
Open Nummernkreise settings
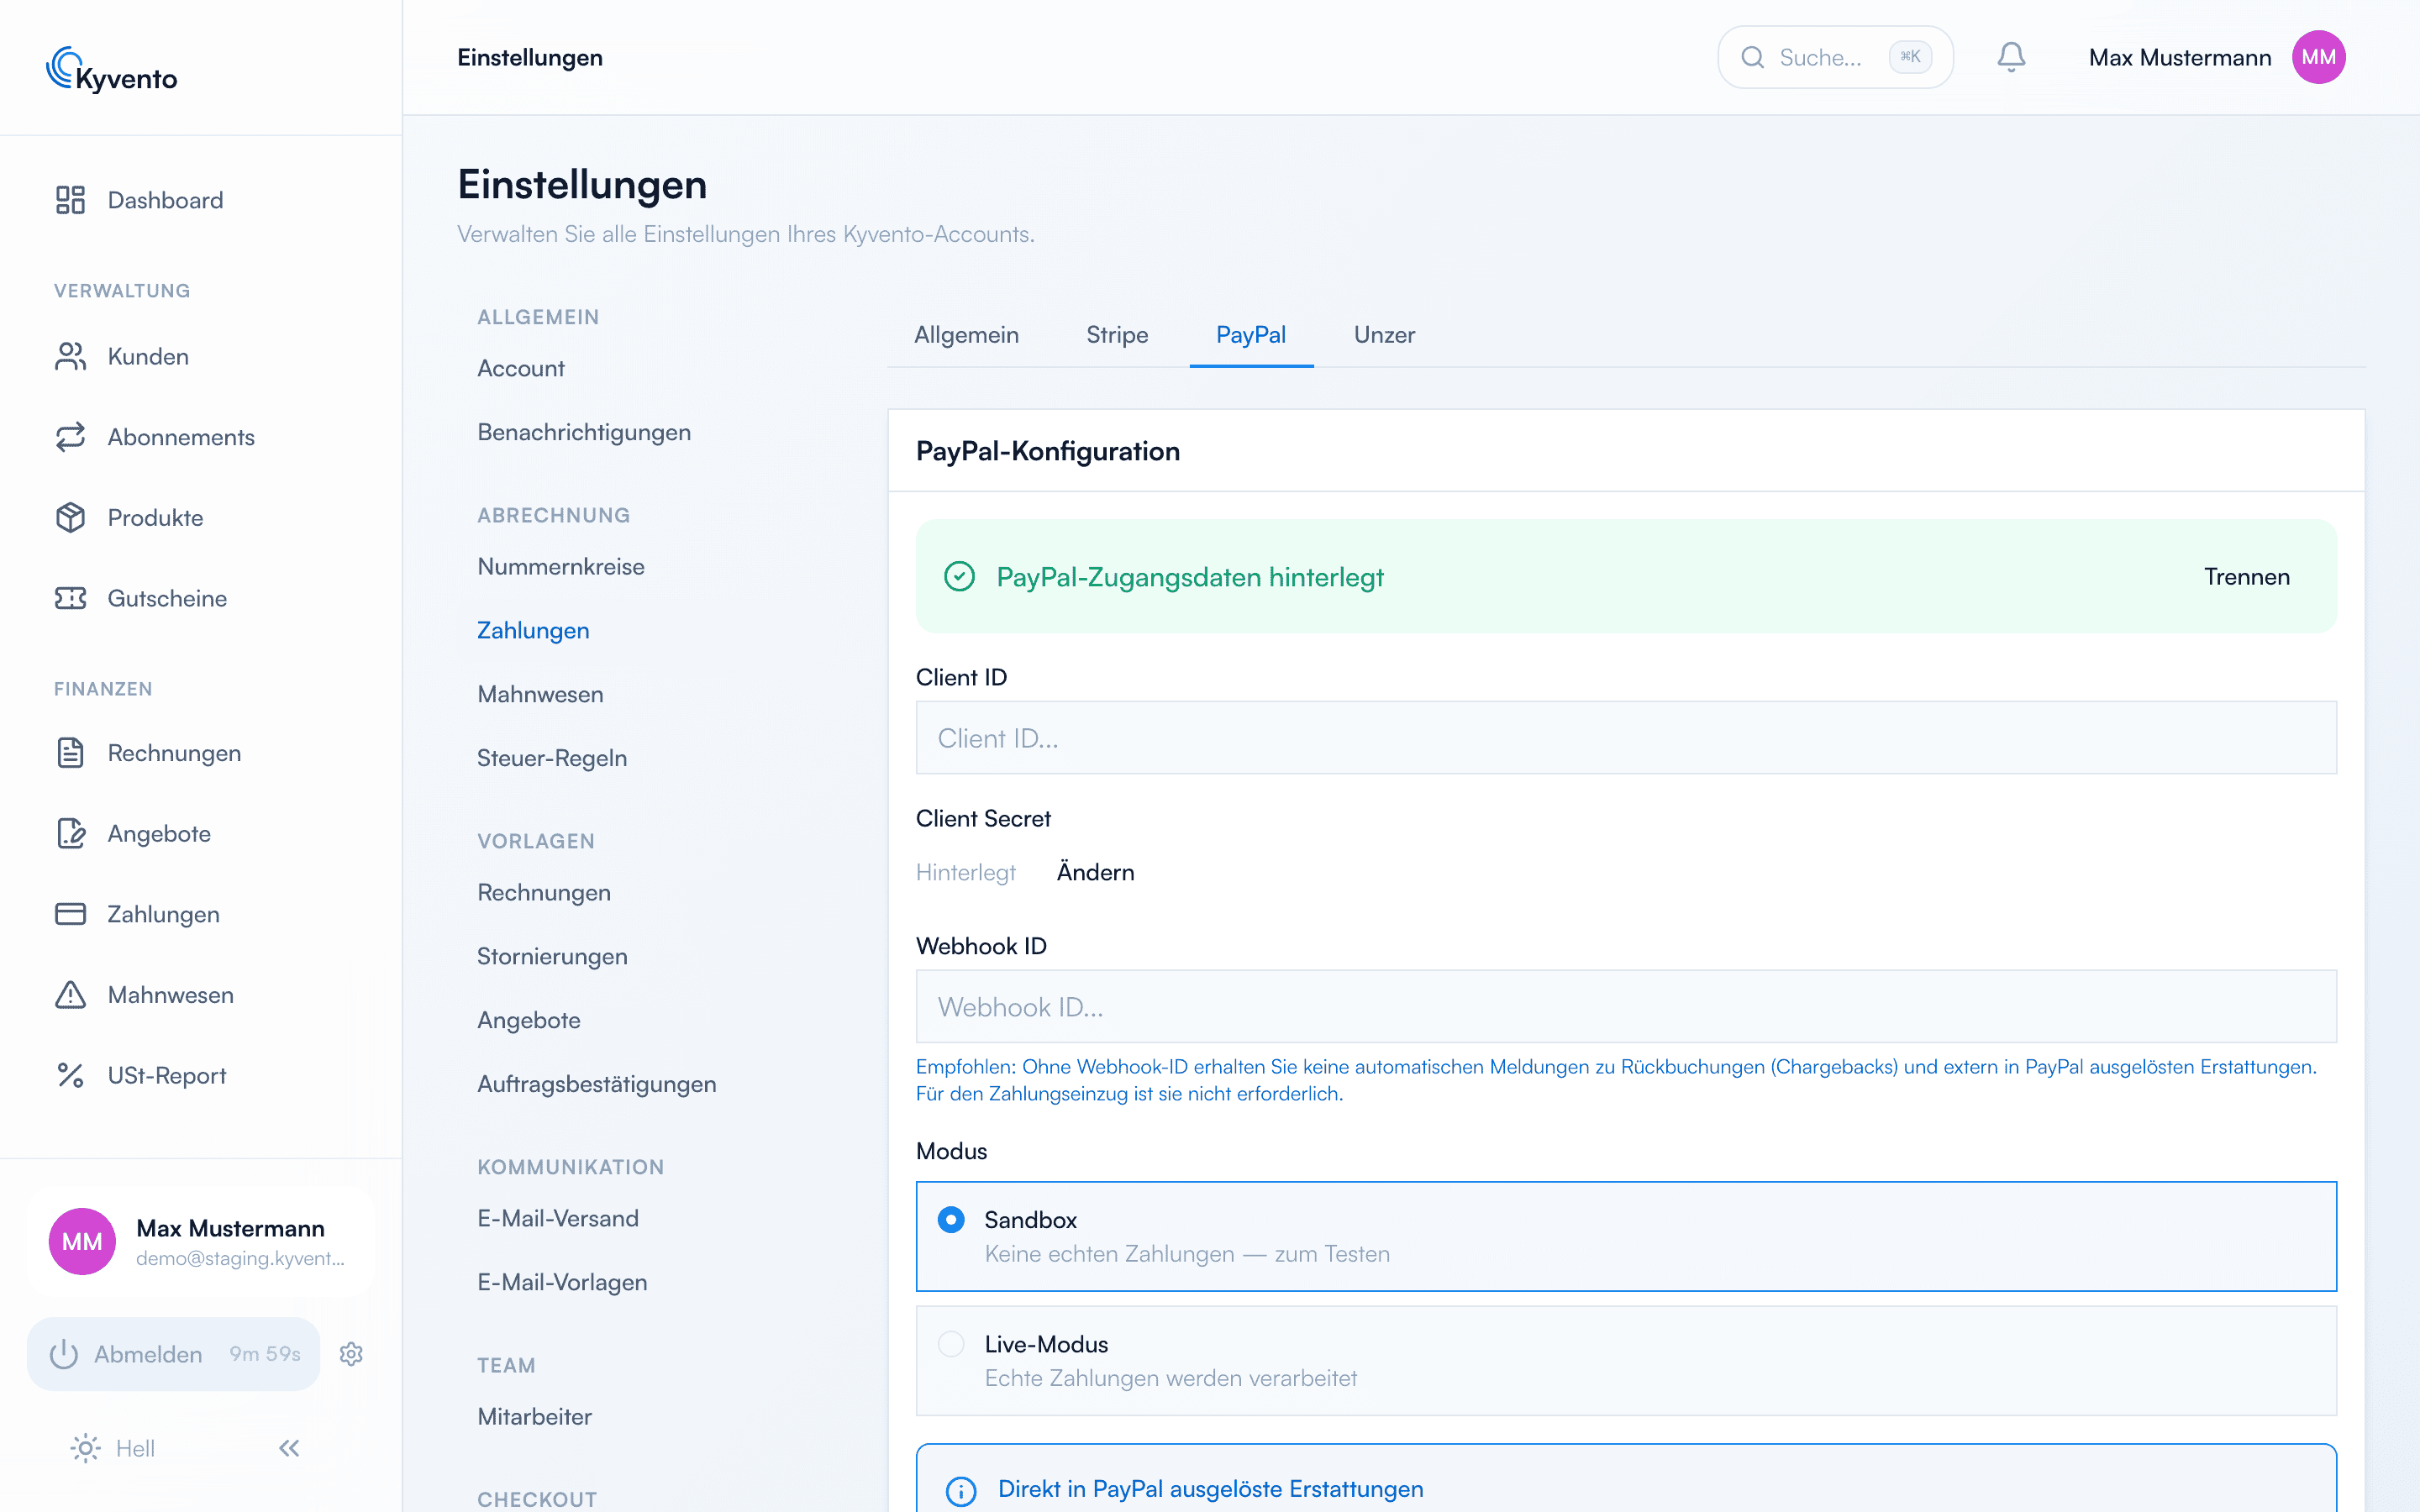coord(561,566)
